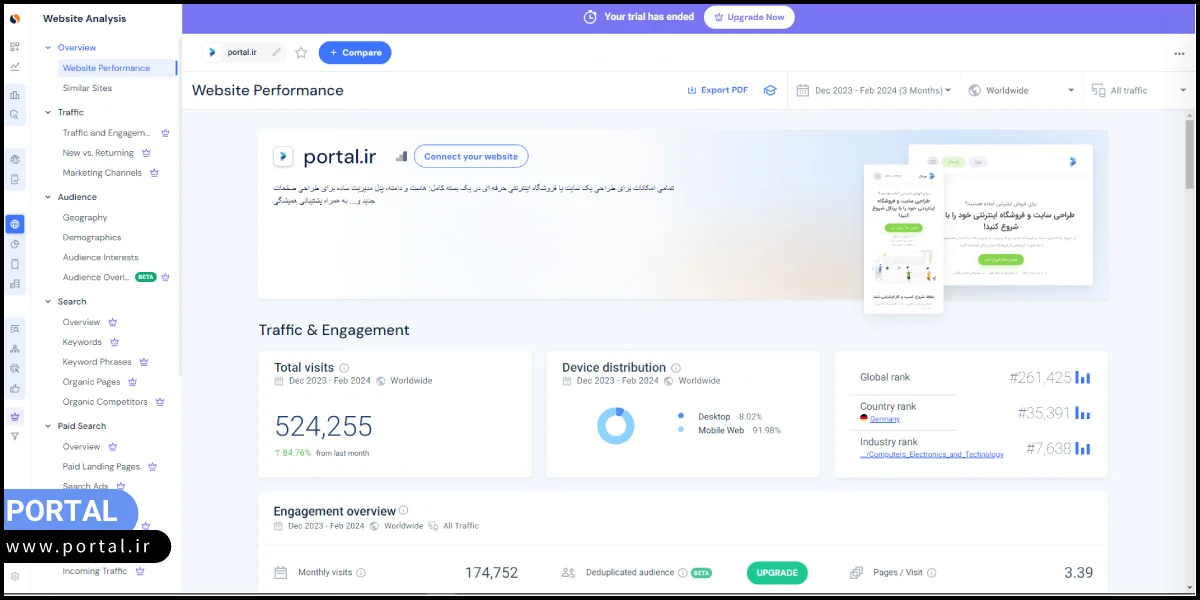Select the App Analysis mobile icon in left rail

click(14, 263)
